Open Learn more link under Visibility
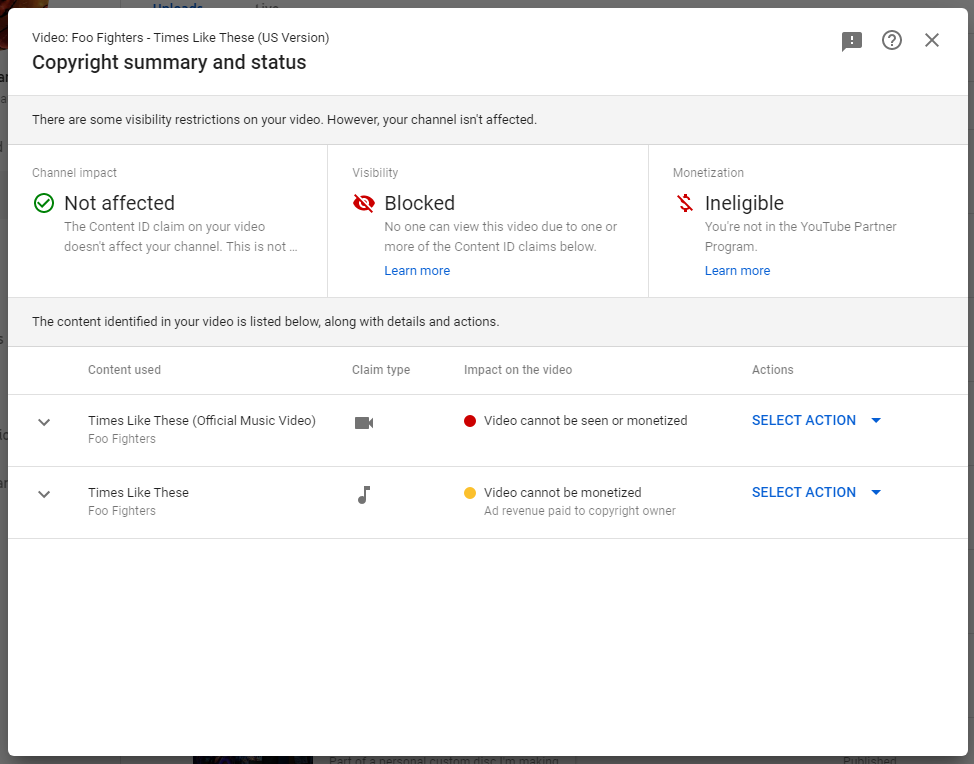This screenshot has width=974, height=764. (x=417, y=271)
